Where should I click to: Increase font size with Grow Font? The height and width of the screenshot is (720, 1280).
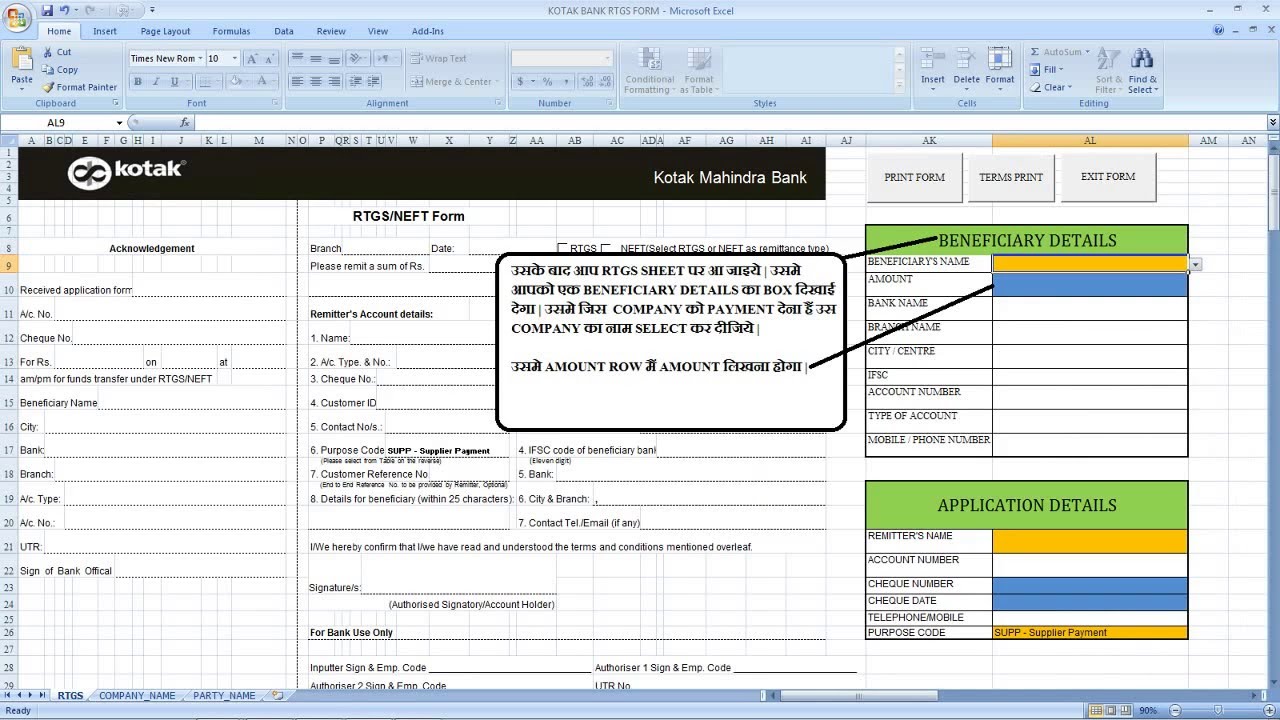coord(251,59)
